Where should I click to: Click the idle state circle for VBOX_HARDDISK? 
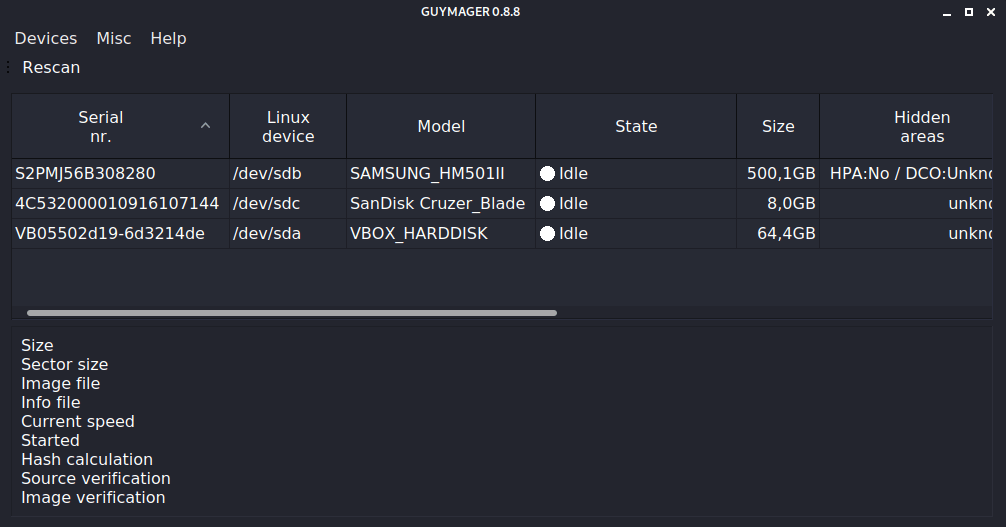tap(547, 234)
